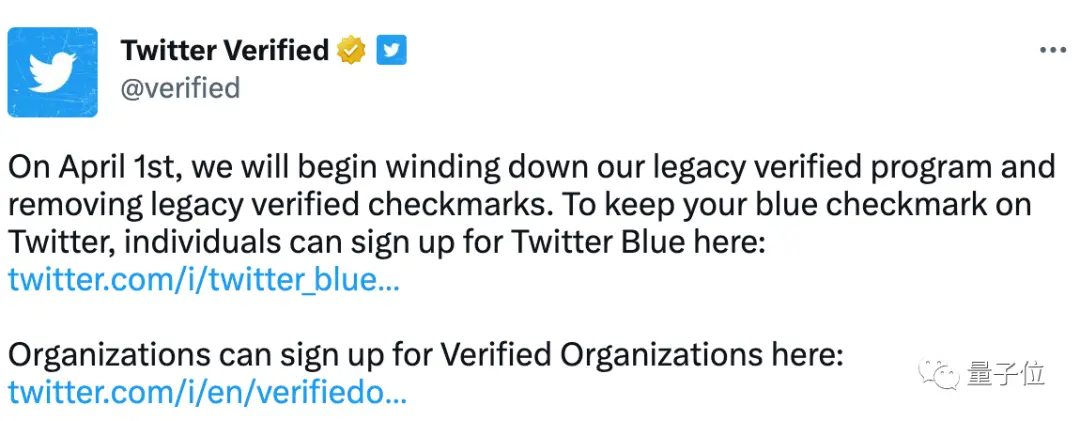Click the WeChat logo in the watermark
Screen dimensions: 1080x421
(x=940, y=375)
